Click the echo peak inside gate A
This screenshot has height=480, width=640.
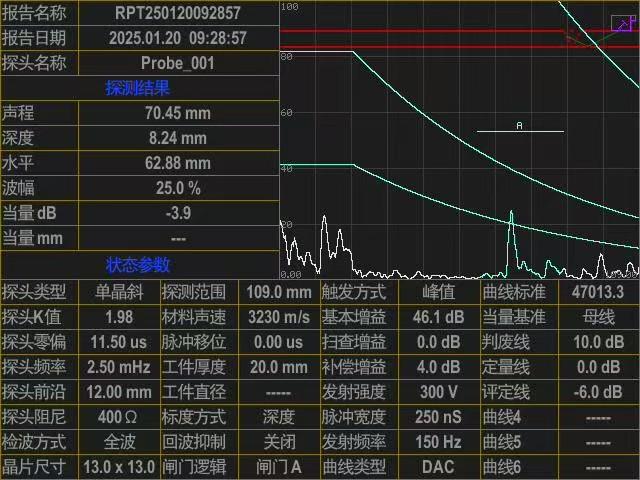[511, 214]
